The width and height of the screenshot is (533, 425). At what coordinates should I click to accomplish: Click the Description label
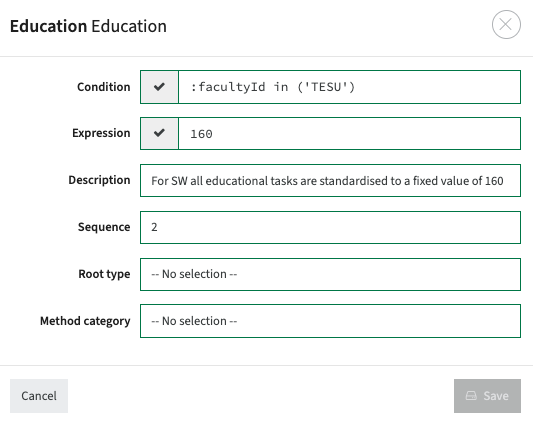click(99, 180)
